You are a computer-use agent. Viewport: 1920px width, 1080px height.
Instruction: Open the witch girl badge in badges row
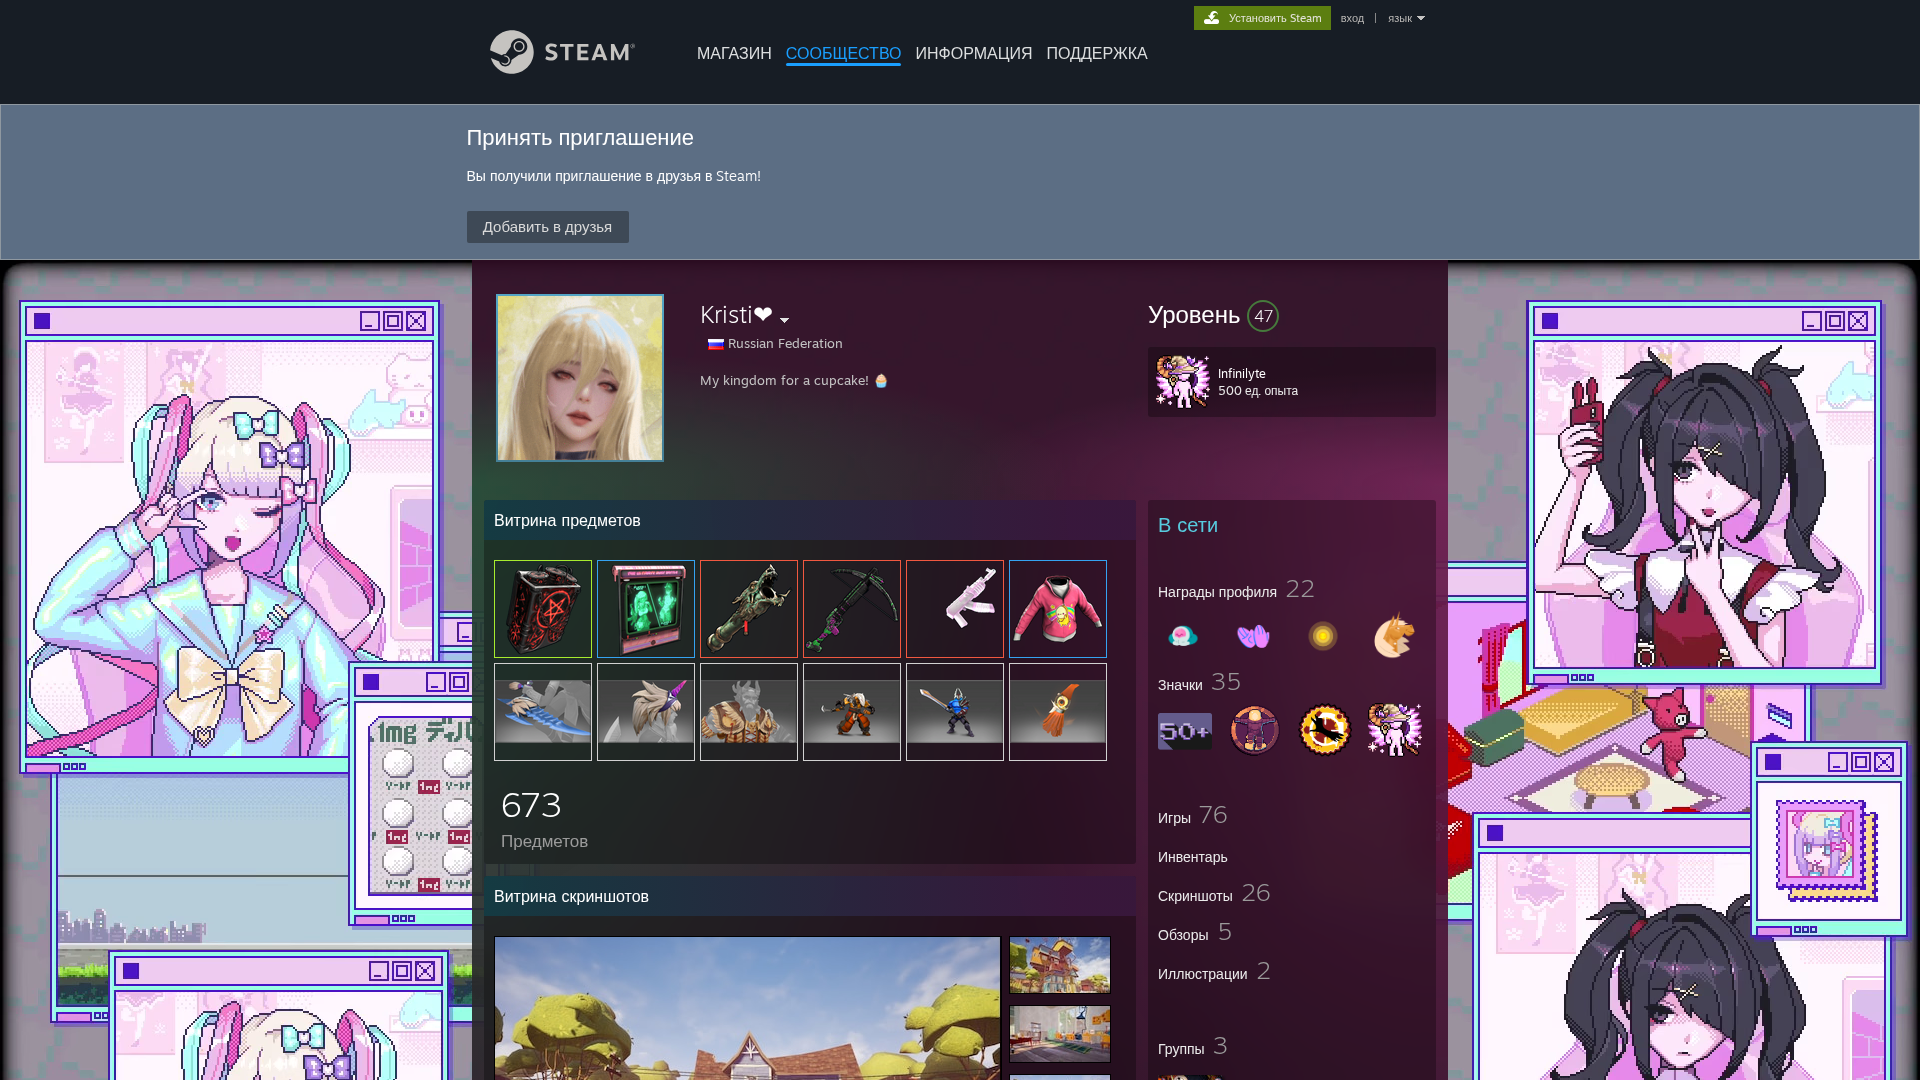click(1395, 730)
